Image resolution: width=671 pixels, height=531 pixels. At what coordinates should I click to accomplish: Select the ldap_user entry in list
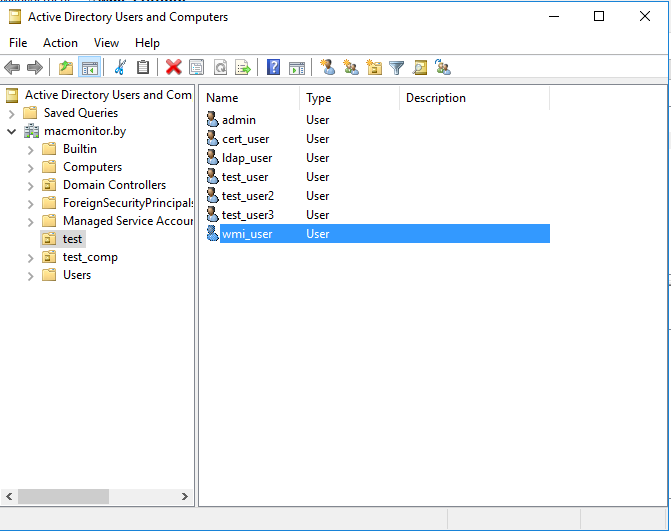coord(246,158)
